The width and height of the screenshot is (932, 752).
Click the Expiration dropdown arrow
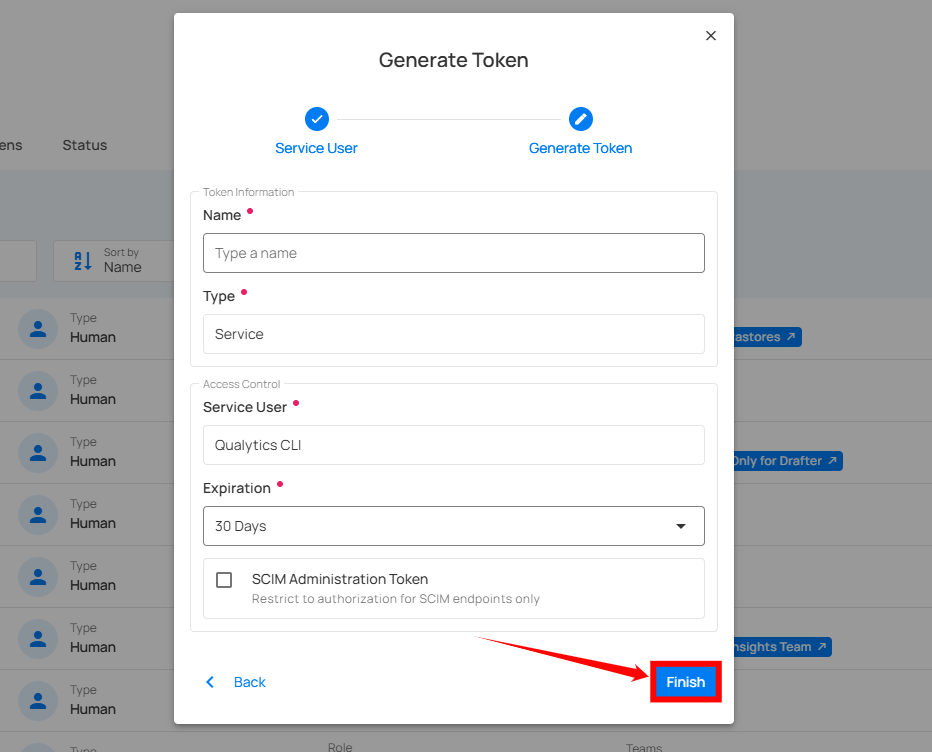(681, 526)
